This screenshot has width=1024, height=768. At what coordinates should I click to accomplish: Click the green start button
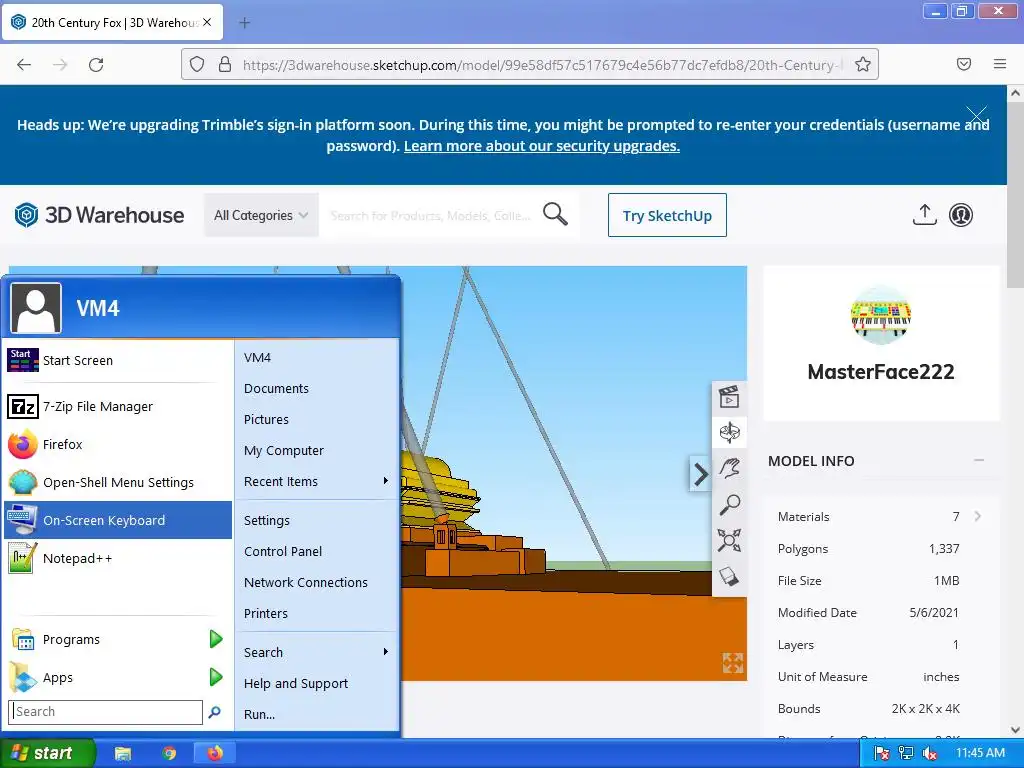tap(47, 753)
